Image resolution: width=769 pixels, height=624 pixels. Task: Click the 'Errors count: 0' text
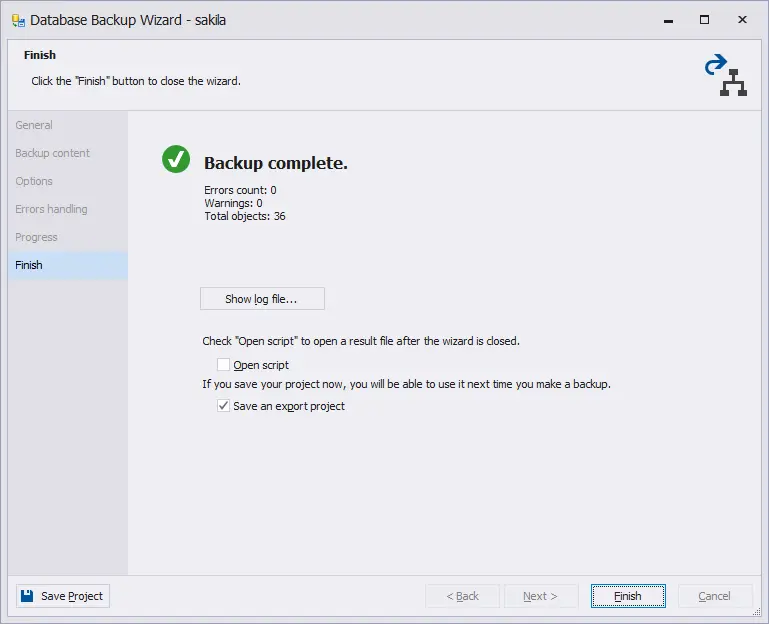(240, 190)
